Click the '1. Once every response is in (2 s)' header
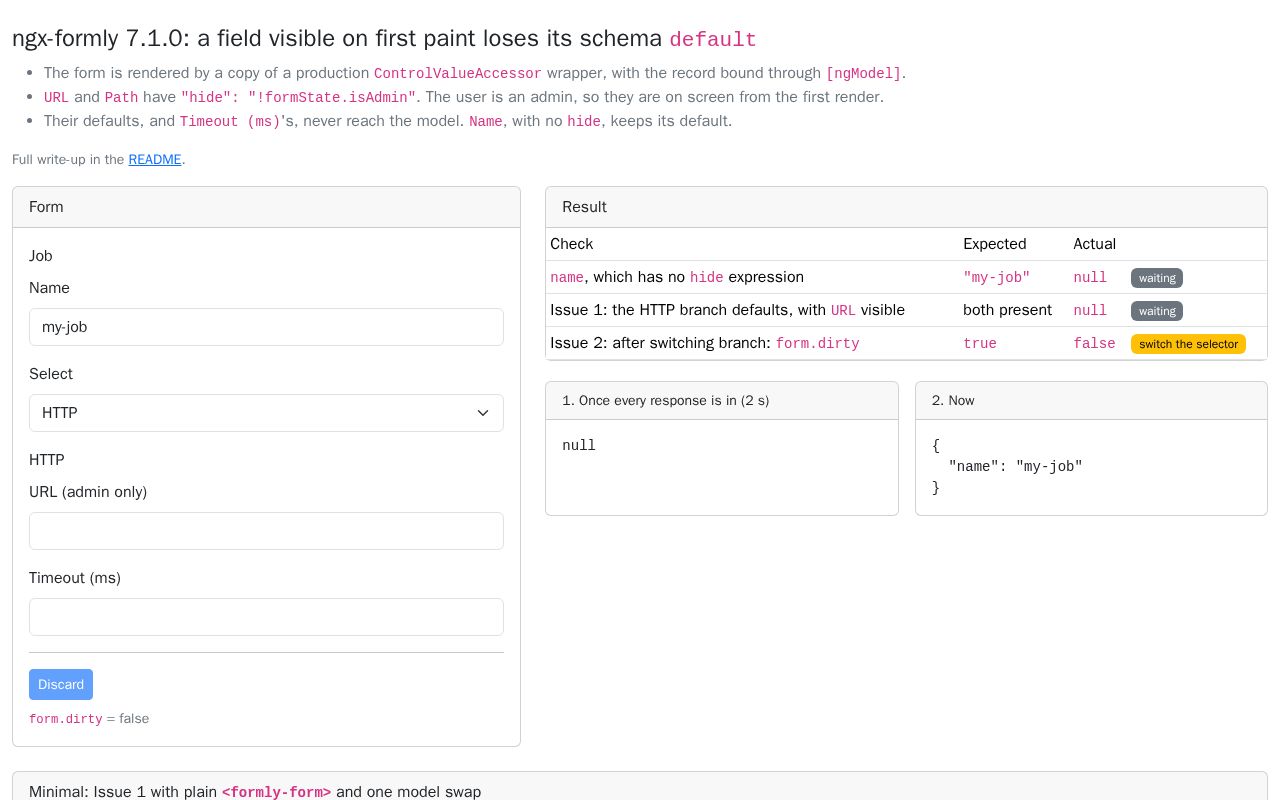This screenshot has height=800, width=1280. pyautogui.click(x=722, y=401)
